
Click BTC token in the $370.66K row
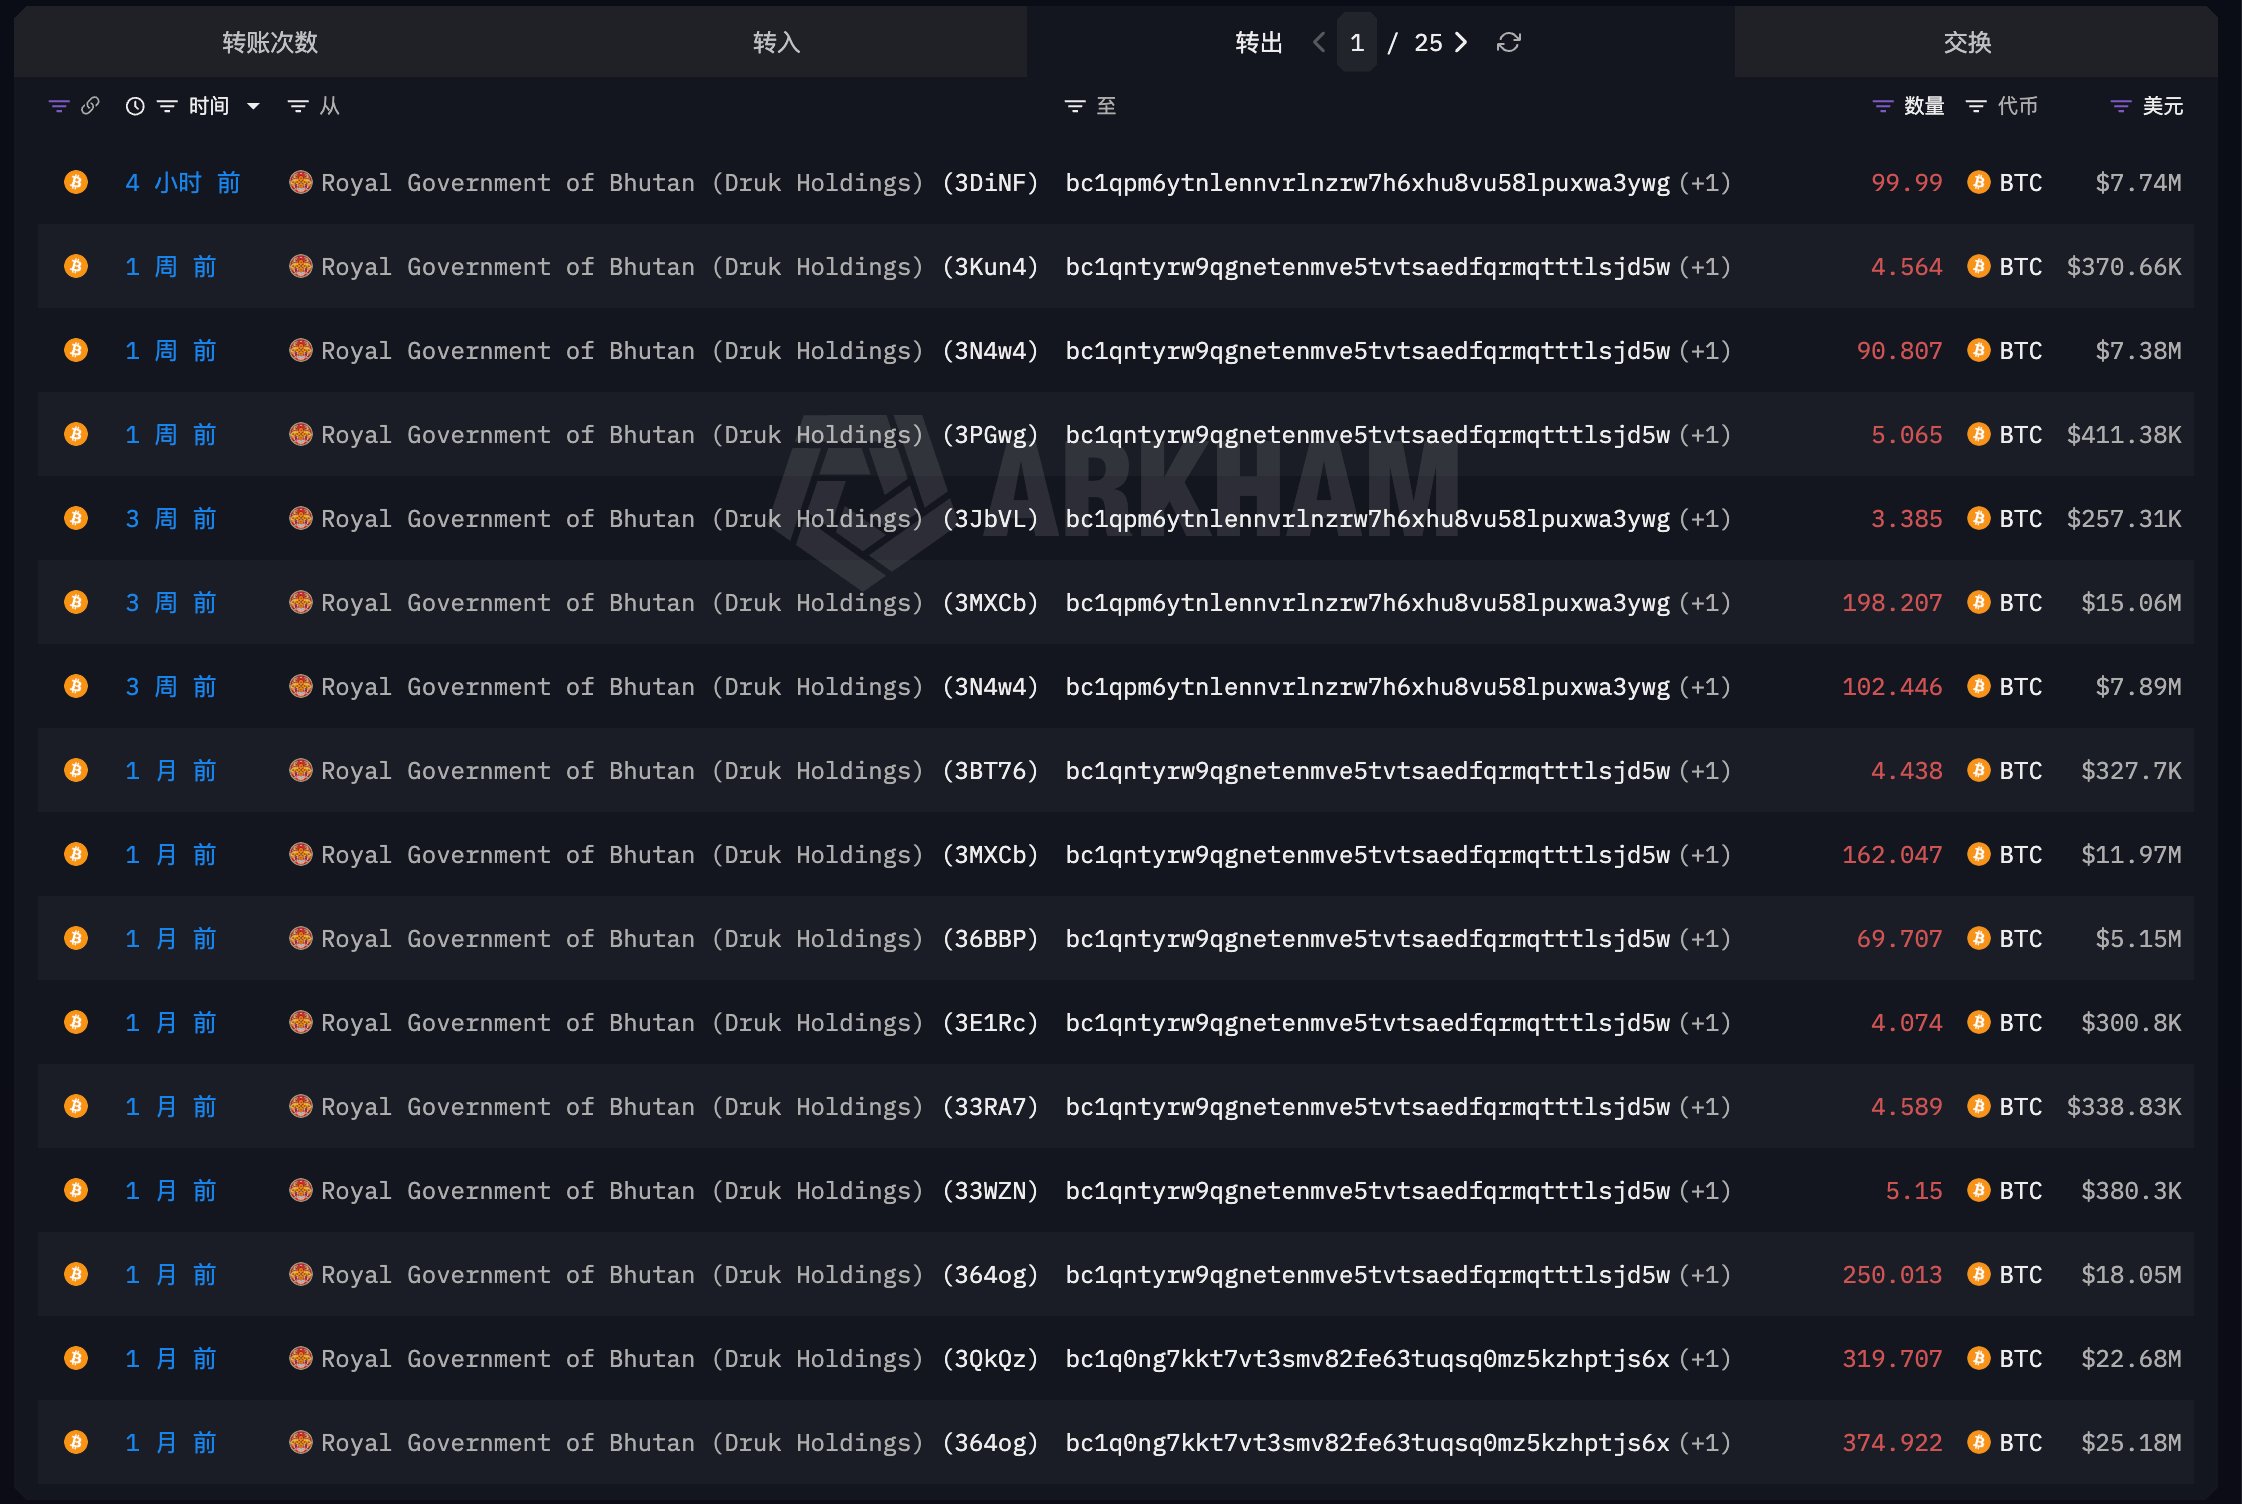tap(2005, 267)
